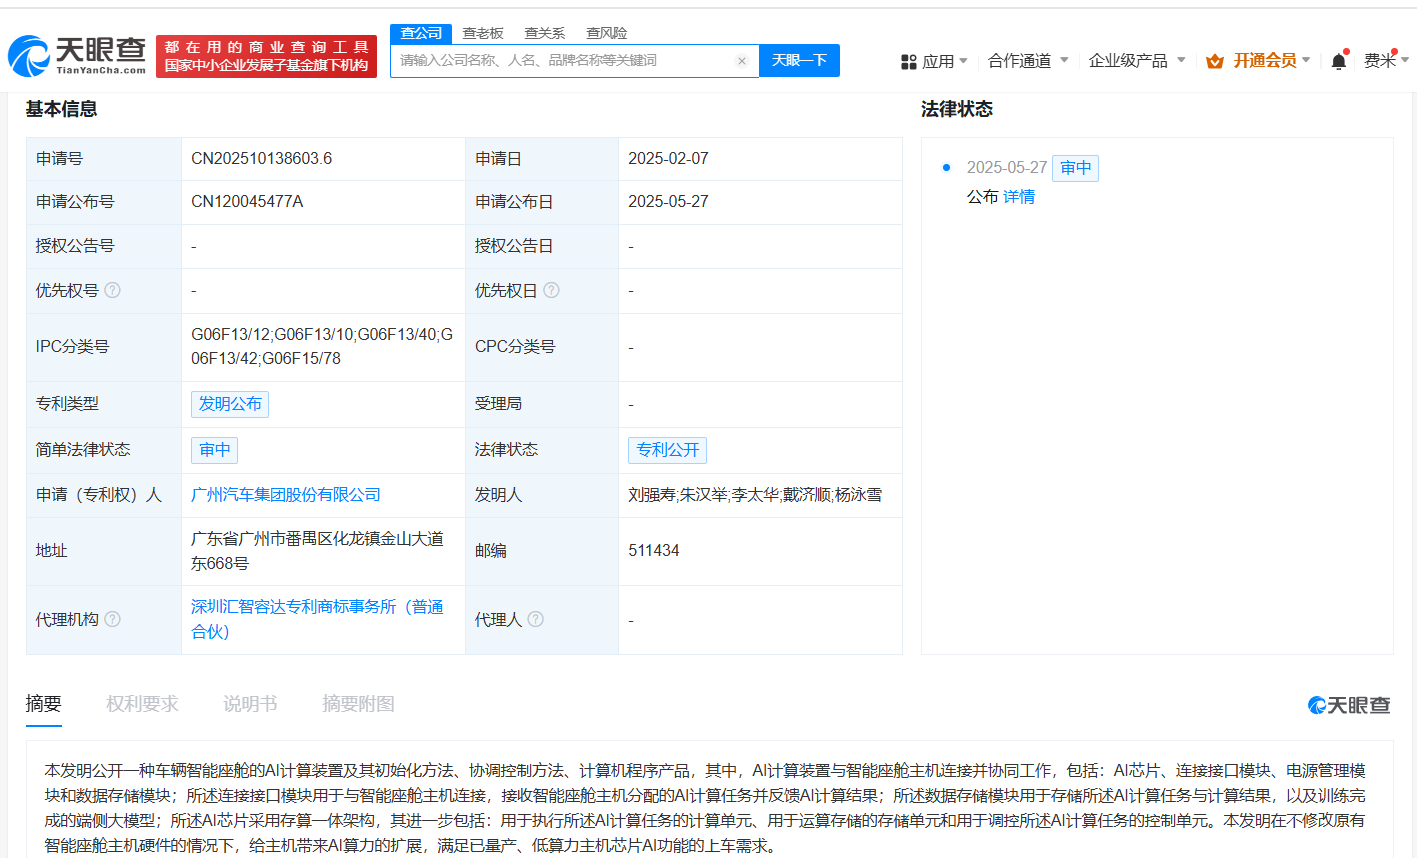Select the 查风险 search tab
The image size is (1417, 858).
(607, 34)
